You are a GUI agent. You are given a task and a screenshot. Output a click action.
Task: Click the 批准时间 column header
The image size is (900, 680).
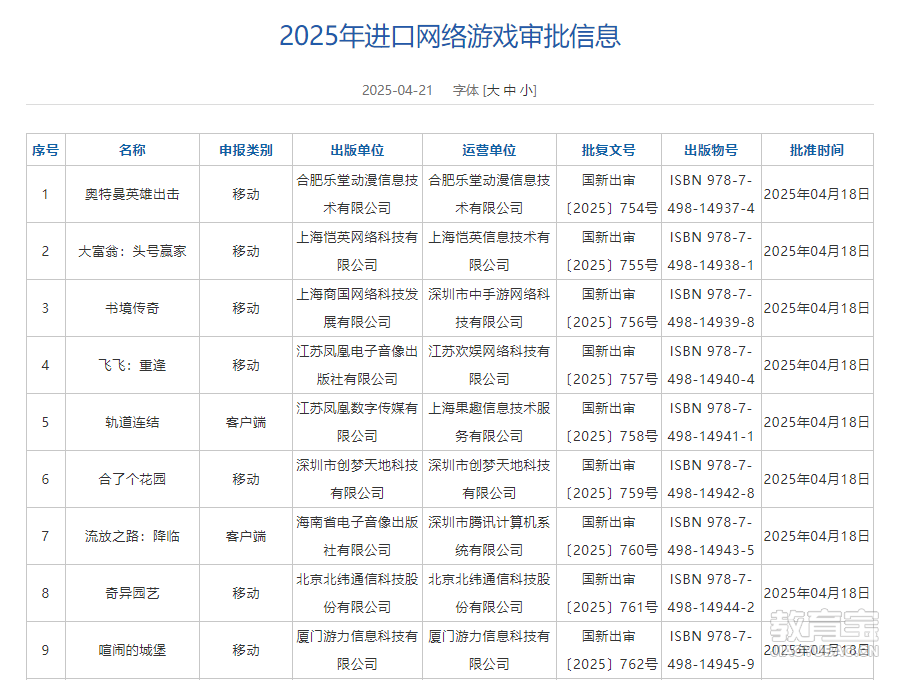click(x=817, y=150)
